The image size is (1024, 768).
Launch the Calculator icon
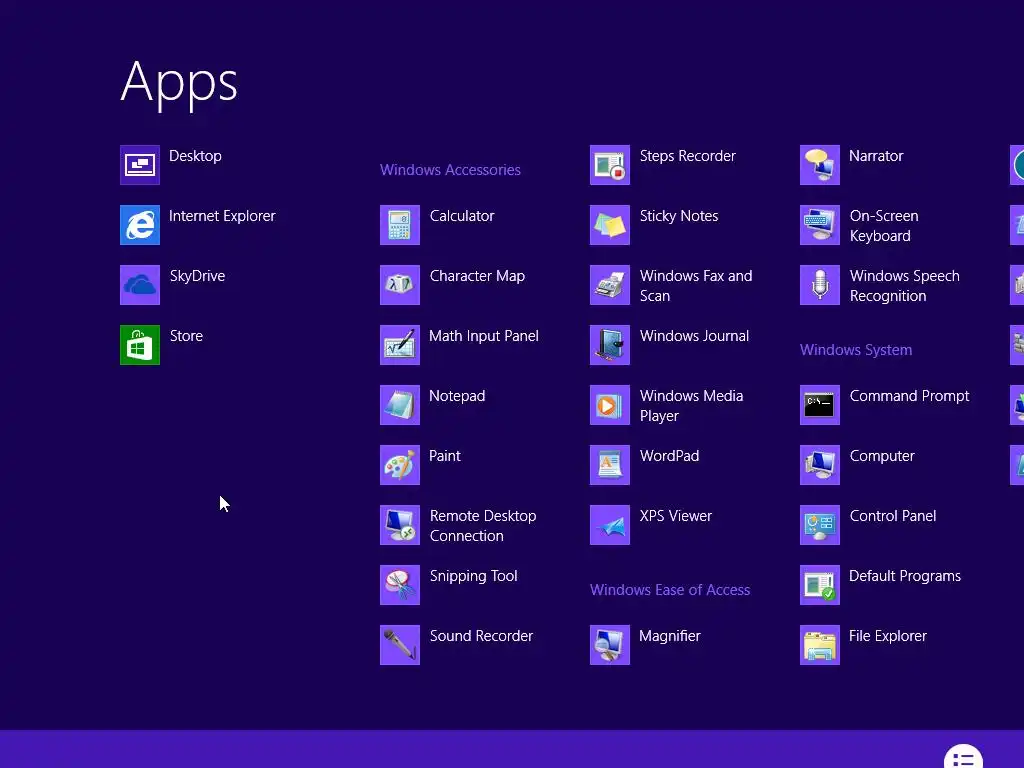[400, 225]
